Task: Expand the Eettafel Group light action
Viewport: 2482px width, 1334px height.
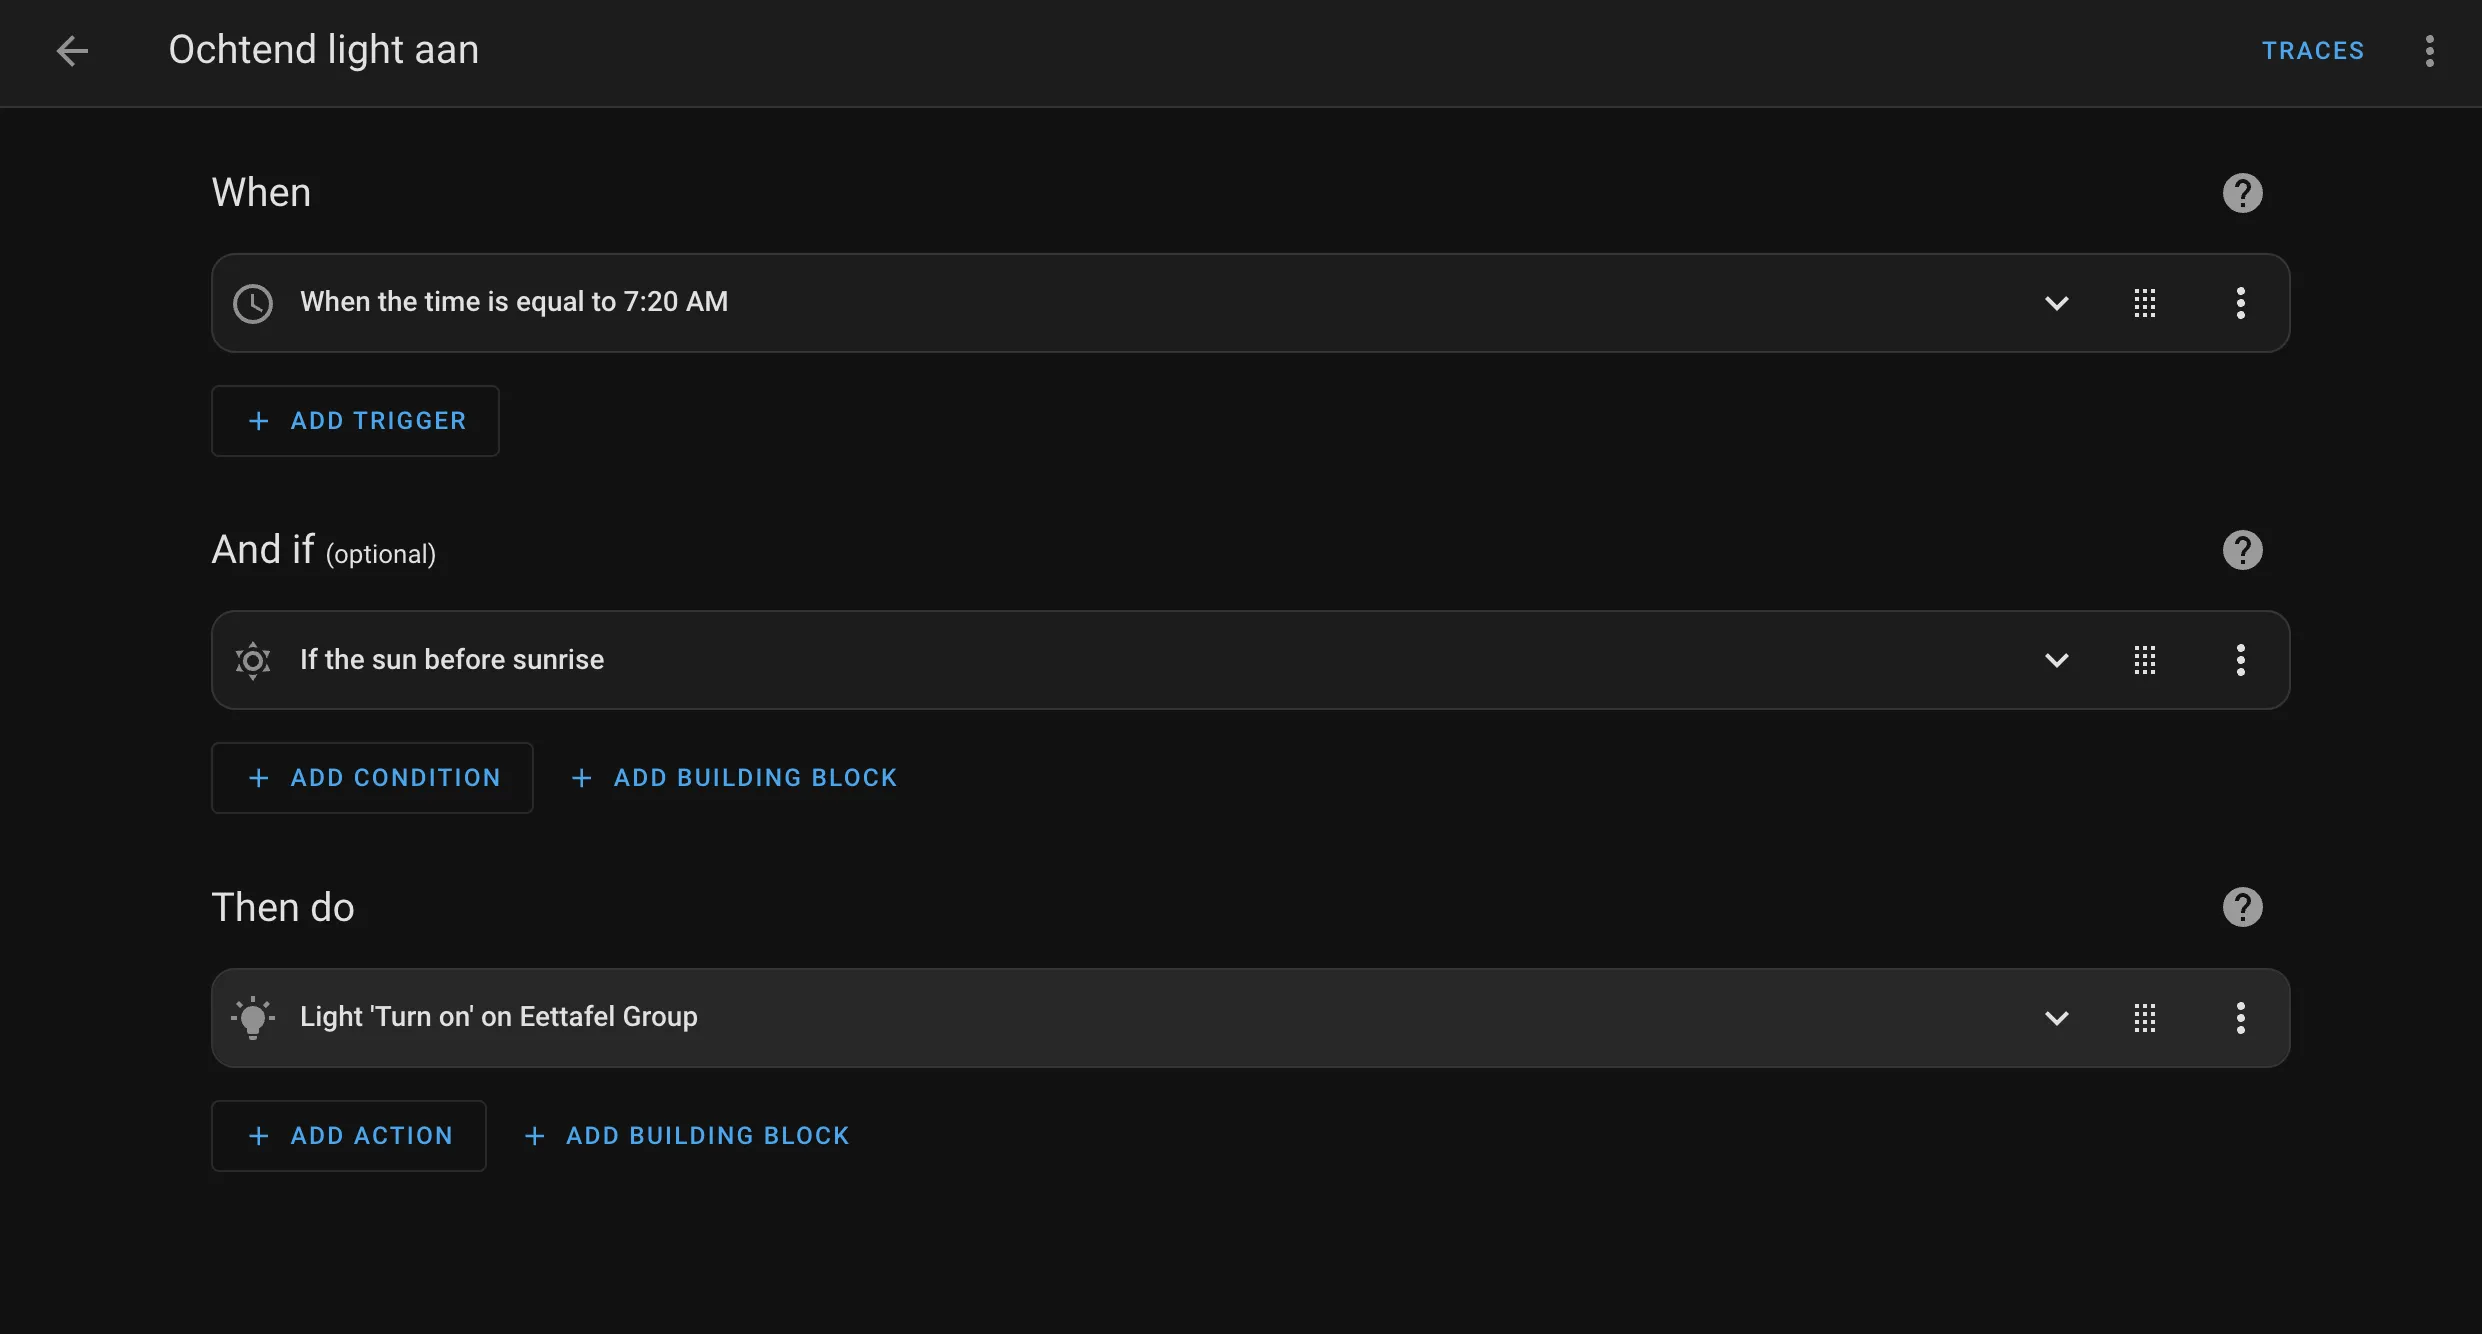Action: click(x=2056, y=1018)
